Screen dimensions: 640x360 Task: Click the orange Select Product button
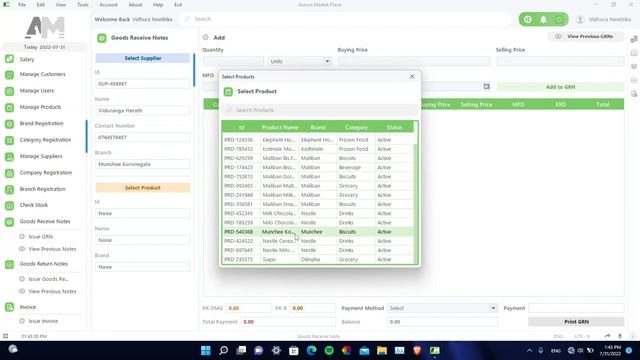(143, 188)
